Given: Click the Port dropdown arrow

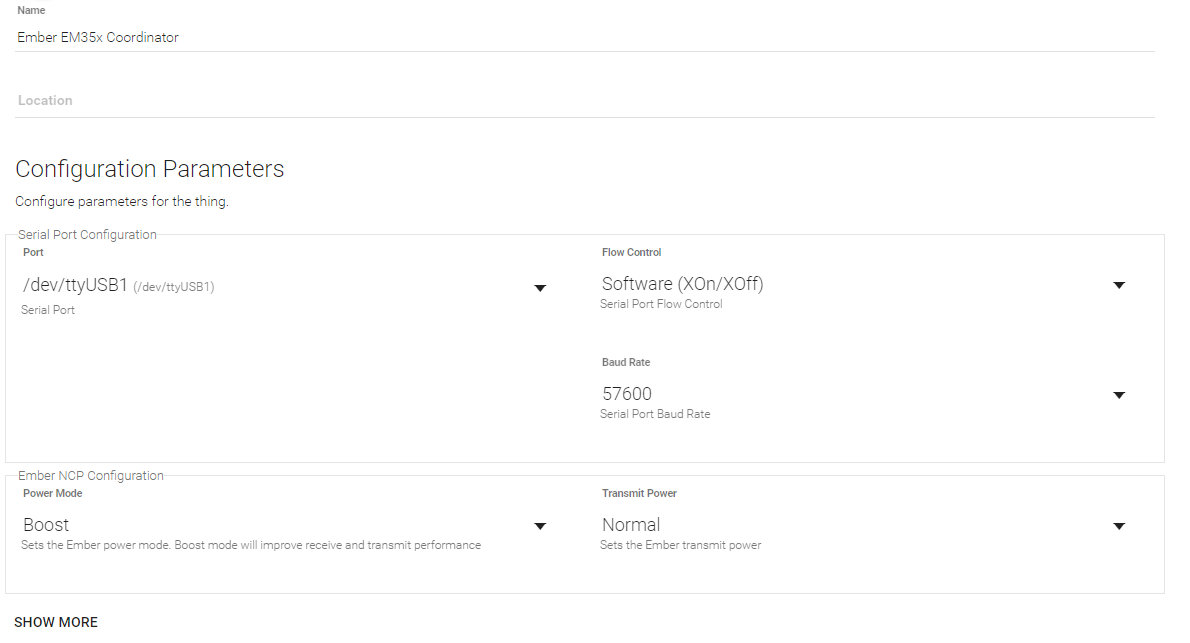Looking at the screenshot, I should [x=540, y=288].
